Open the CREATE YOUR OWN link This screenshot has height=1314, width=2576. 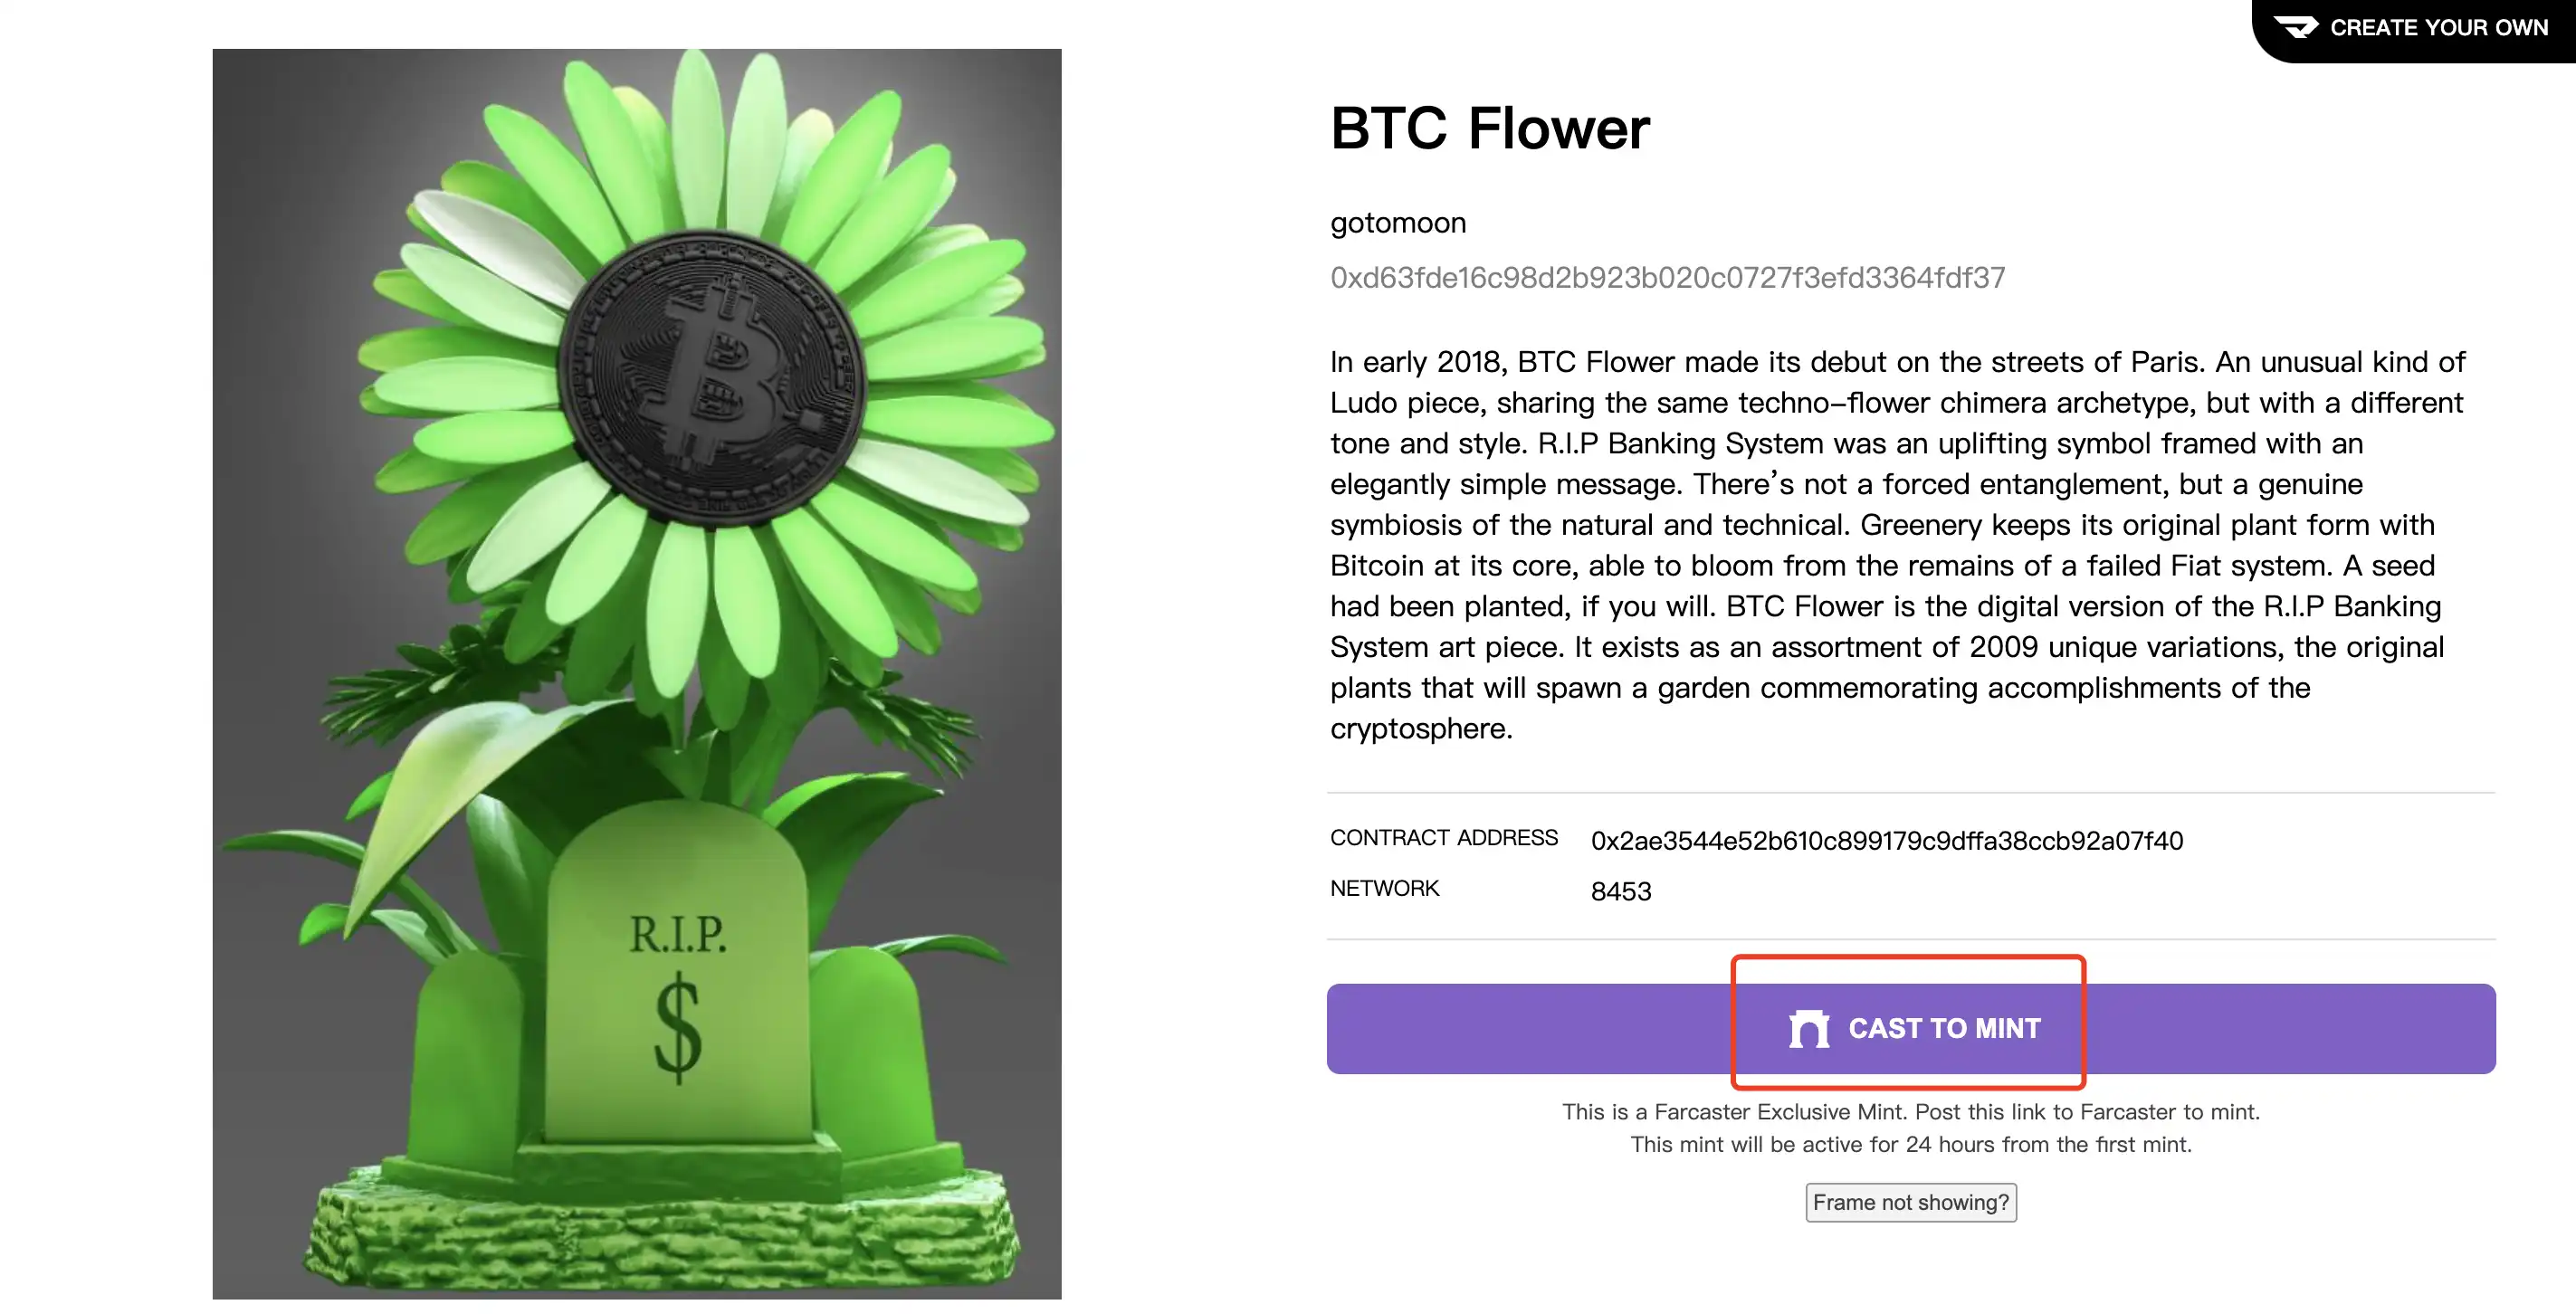coord(2438,27)
